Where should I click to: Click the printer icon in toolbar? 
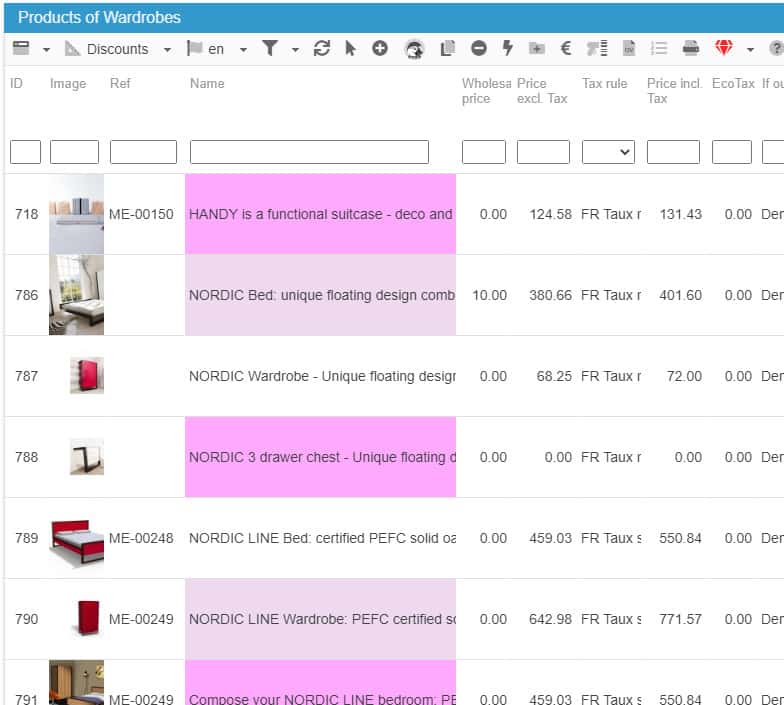pyautogui.click(x=691, y=48)
